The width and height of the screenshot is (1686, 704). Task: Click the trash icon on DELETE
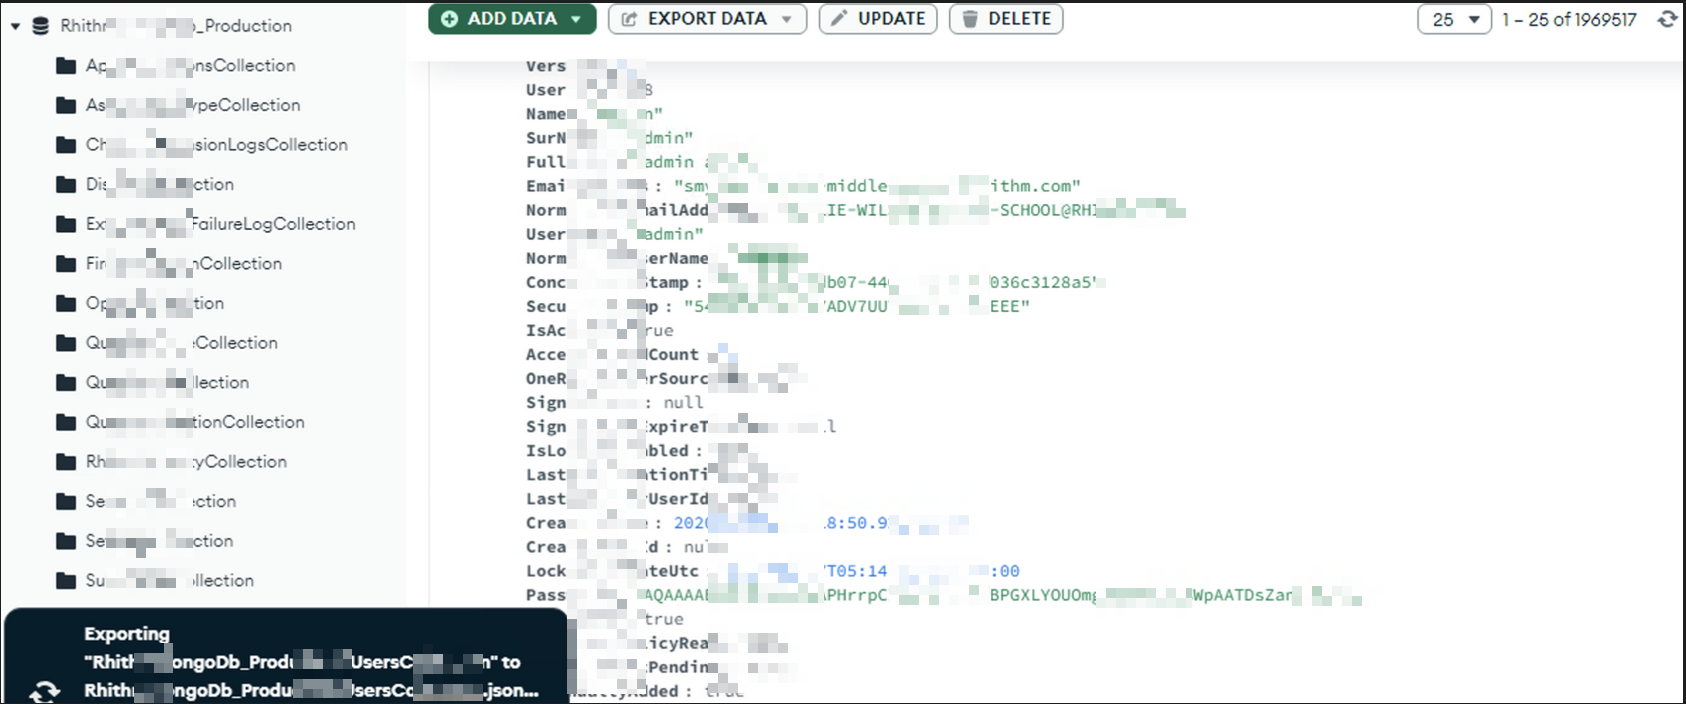(970, 19)
